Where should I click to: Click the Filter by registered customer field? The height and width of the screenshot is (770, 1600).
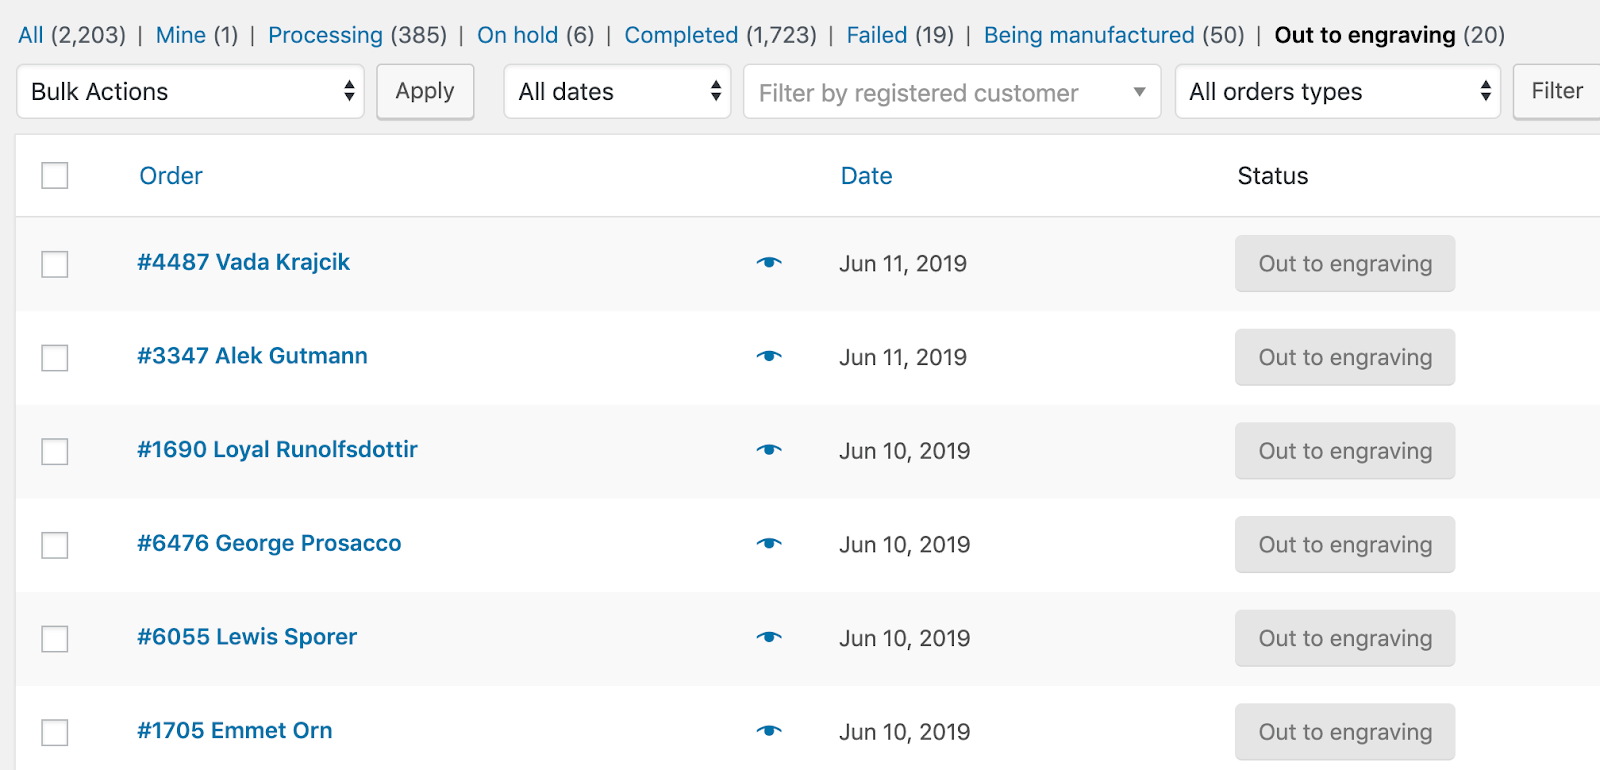coord(951,93)
